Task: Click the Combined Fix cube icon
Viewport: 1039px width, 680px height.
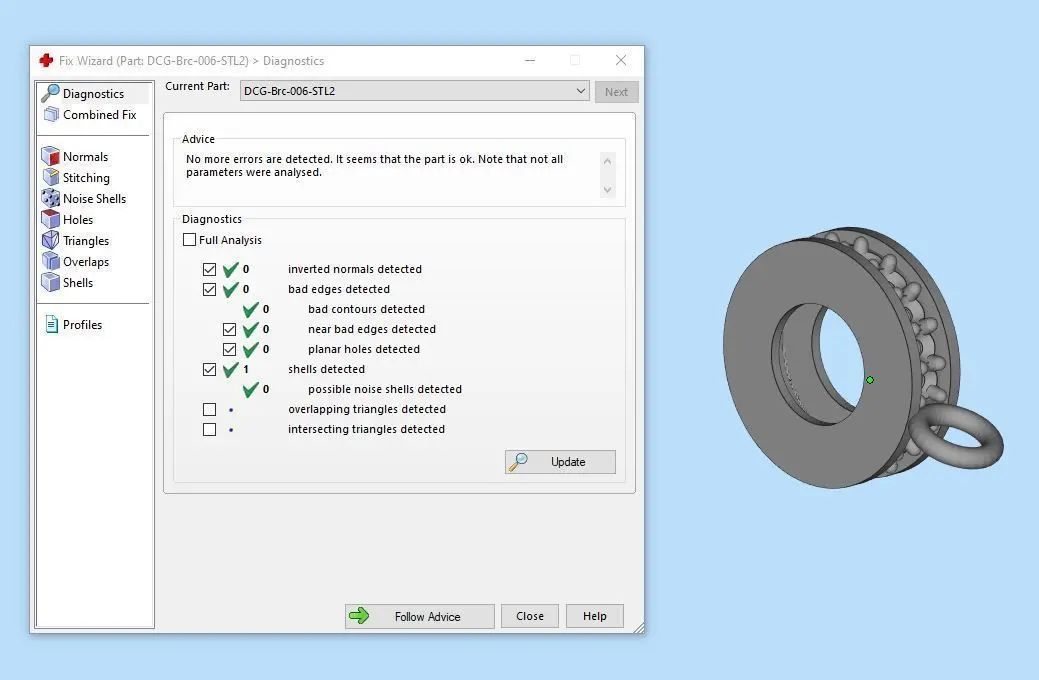Action: coord(51,115)
